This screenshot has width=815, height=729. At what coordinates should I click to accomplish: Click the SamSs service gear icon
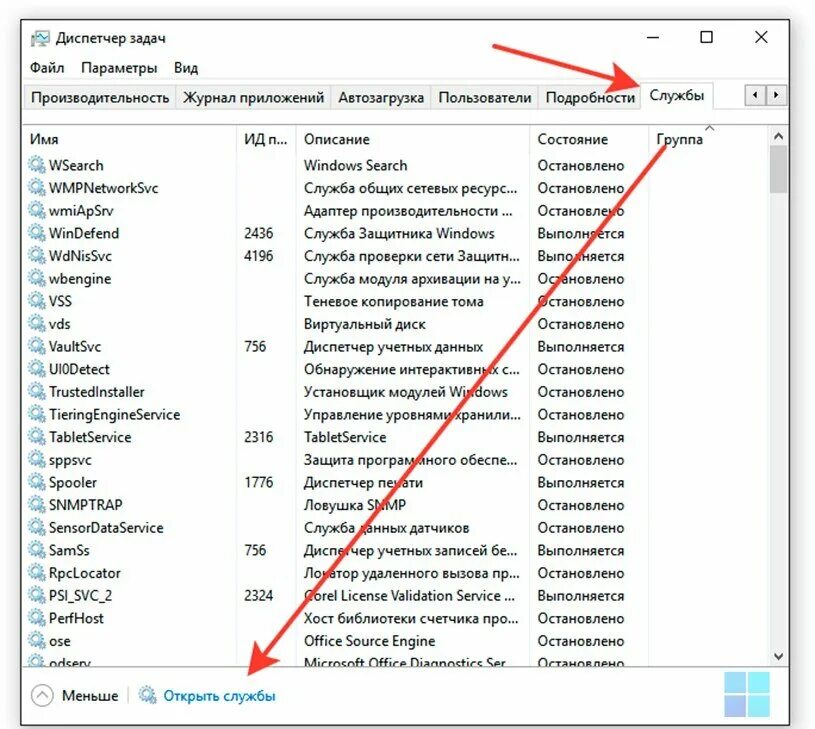36,550
